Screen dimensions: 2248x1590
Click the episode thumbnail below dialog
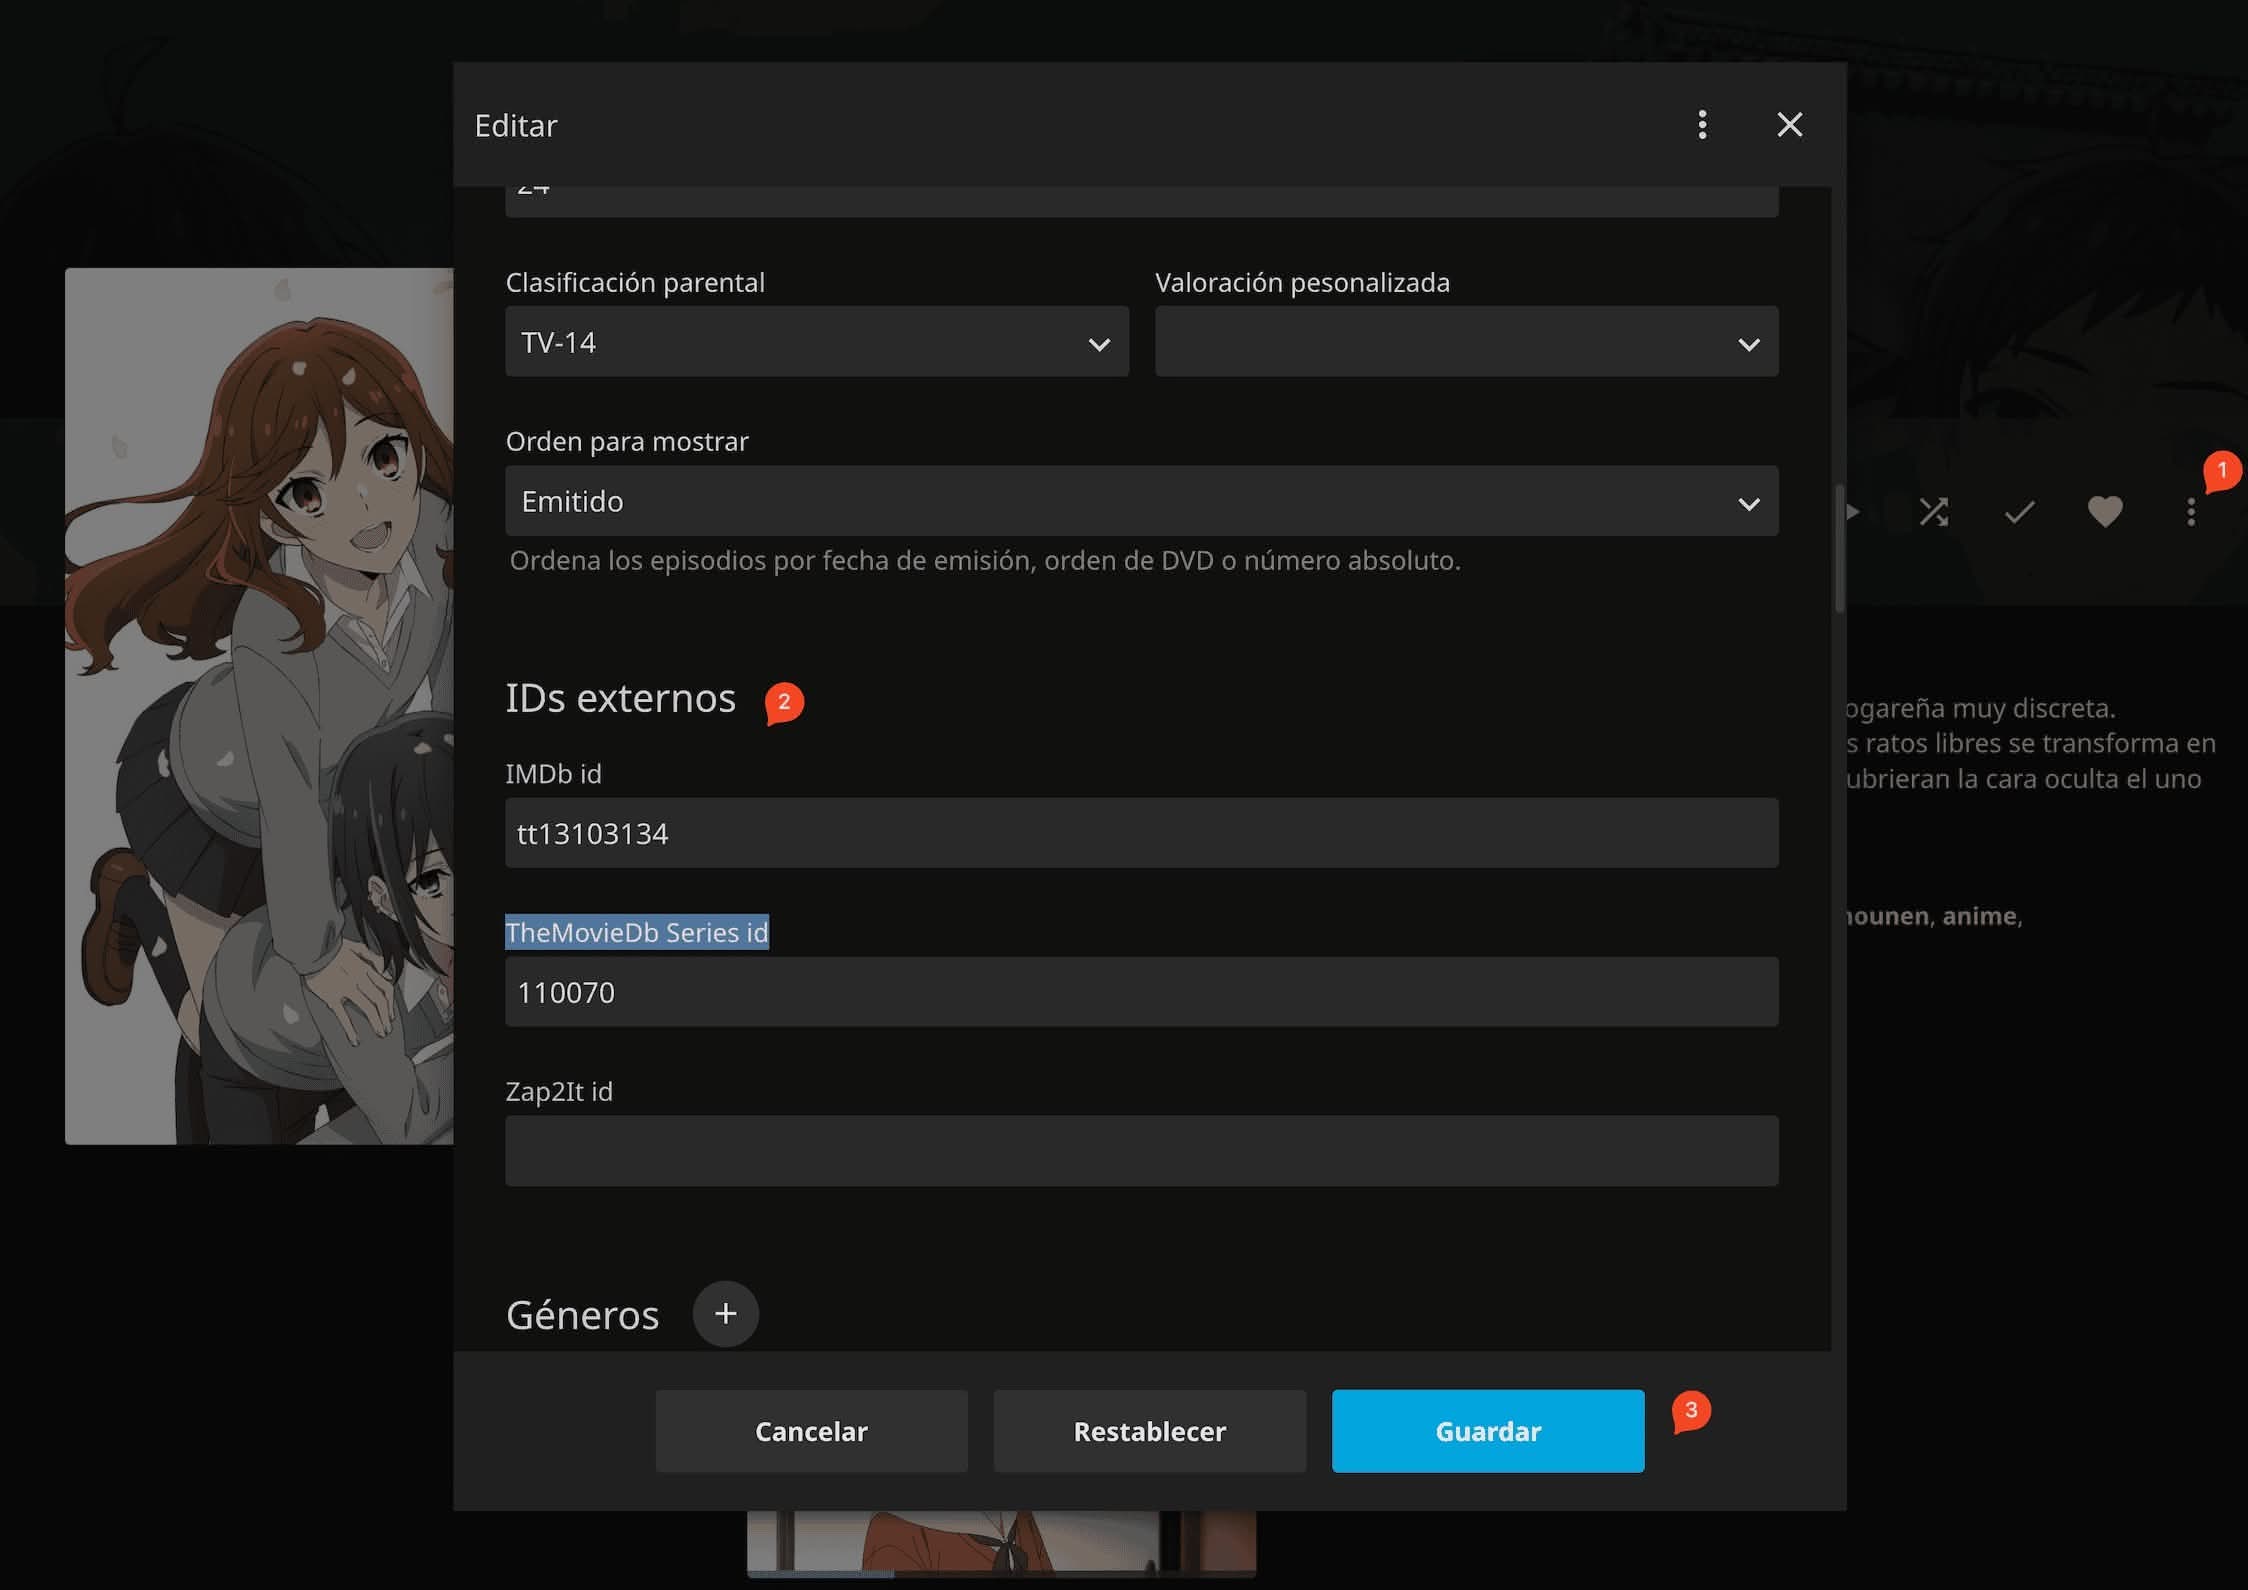tap(1000, 1542)
